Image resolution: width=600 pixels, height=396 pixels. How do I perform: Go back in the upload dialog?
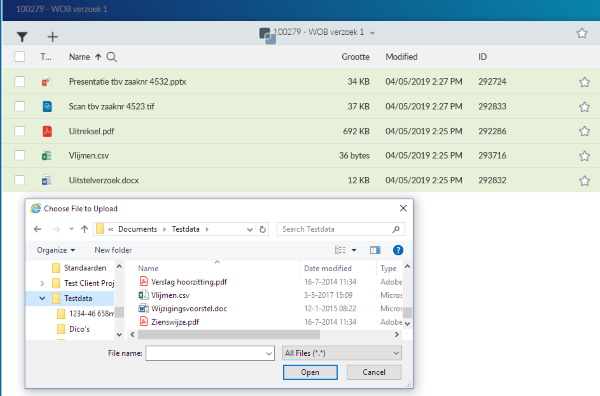click(38, 229)
